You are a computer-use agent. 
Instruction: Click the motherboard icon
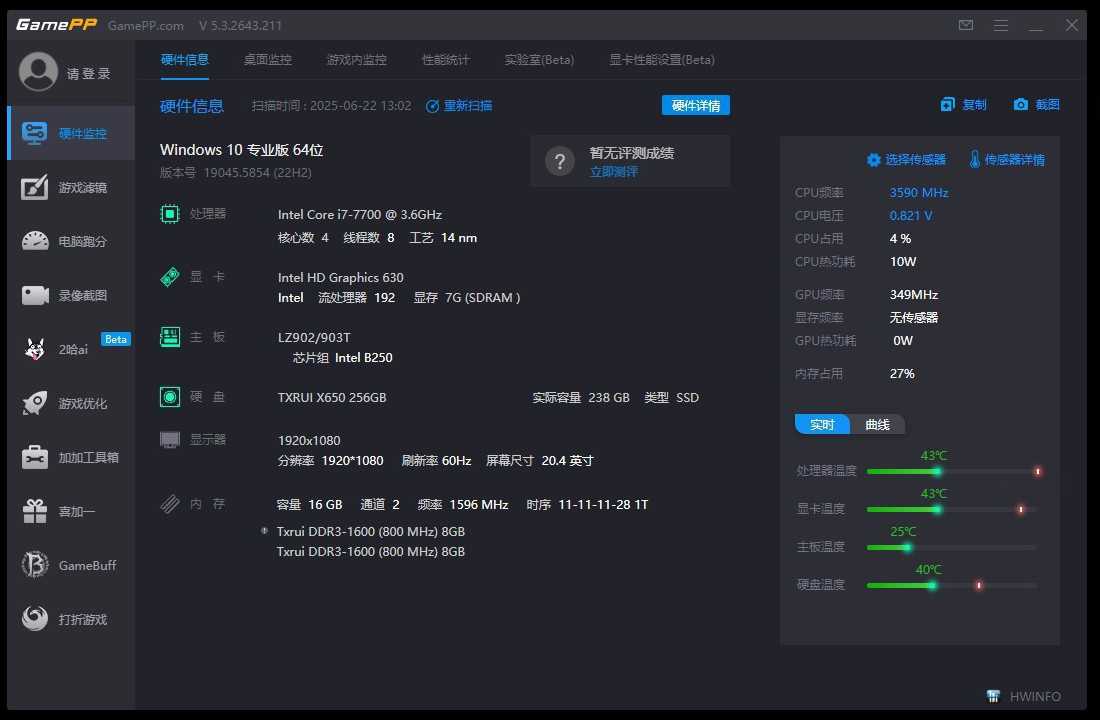pos(170,337)
